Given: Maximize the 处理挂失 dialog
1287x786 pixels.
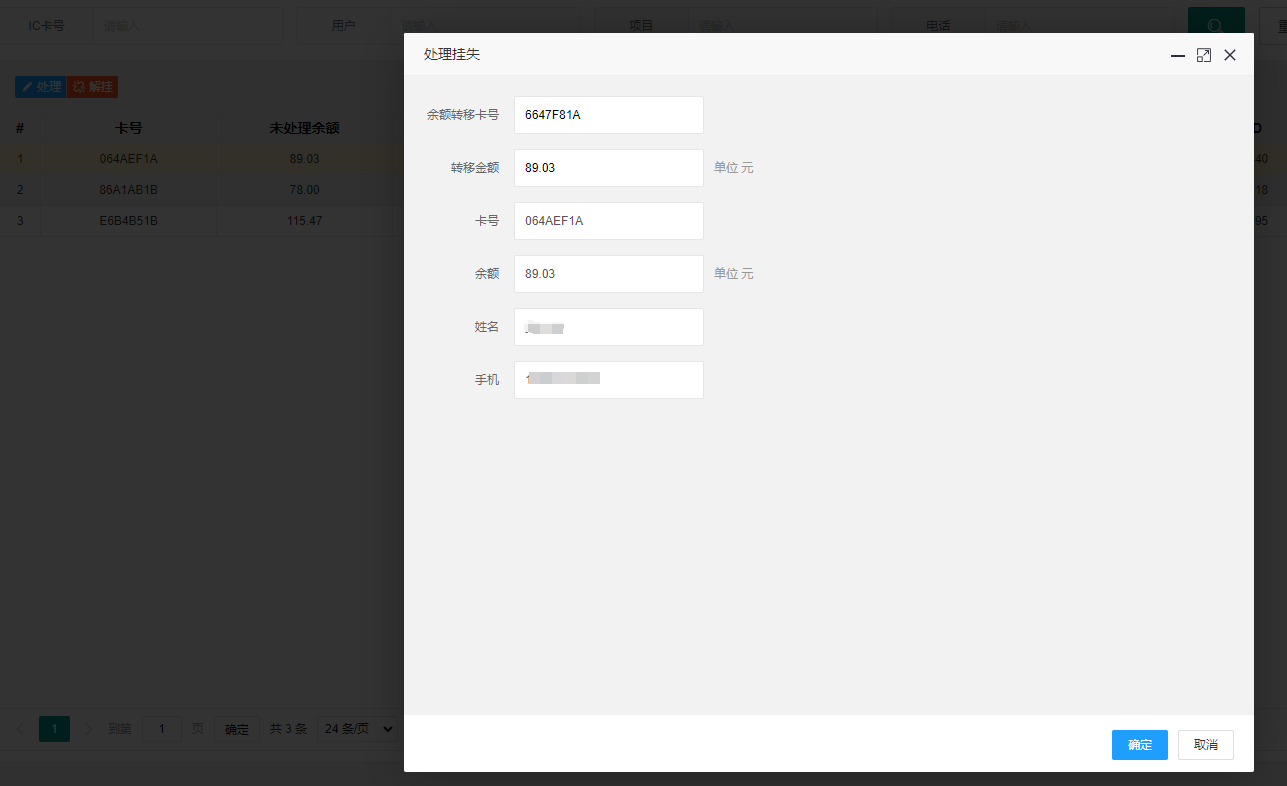Looking at the screenshot, I should [1204, 56].
